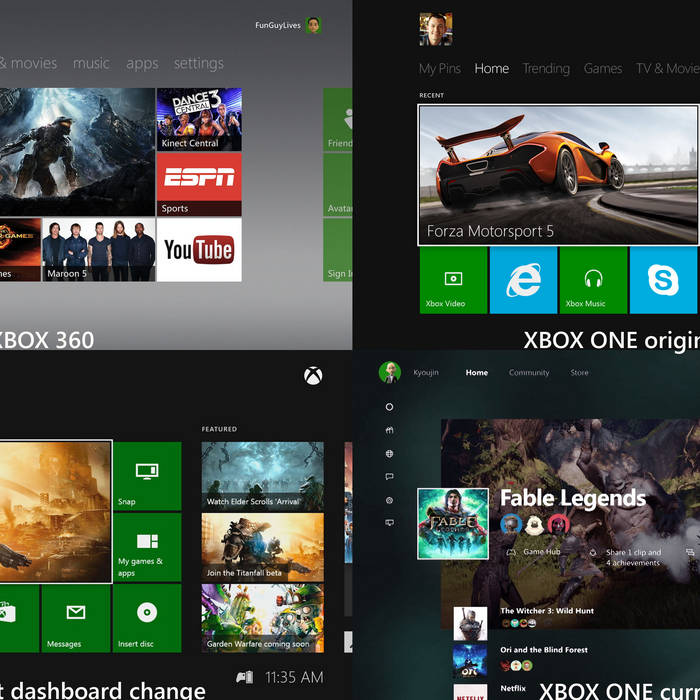This screenshot has height=700, width=700.
Task: Open the gear settings sidebar icon
Action: (389, 500)
